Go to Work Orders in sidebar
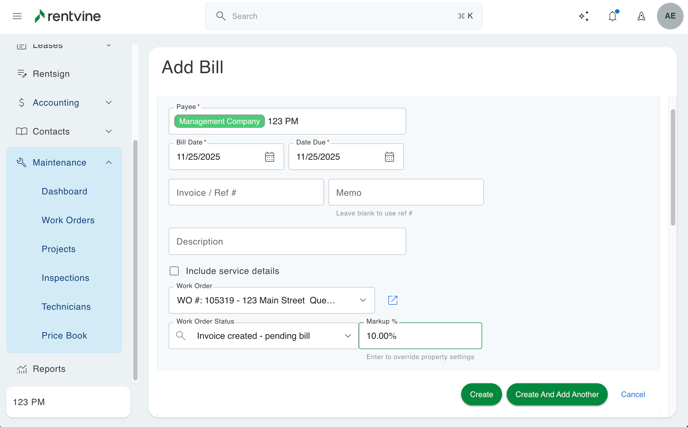 [68, 220]
